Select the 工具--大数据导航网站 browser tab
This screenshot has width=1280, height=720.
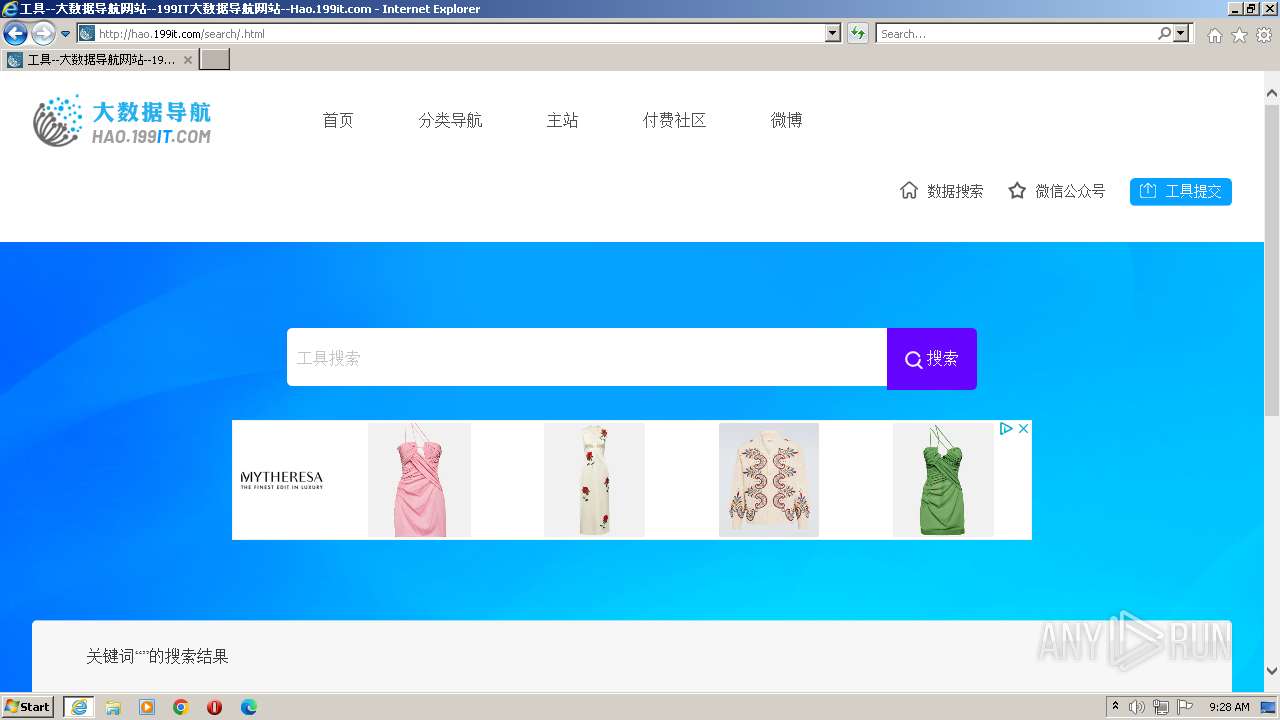pyautogui.click(x=100, y=60)
